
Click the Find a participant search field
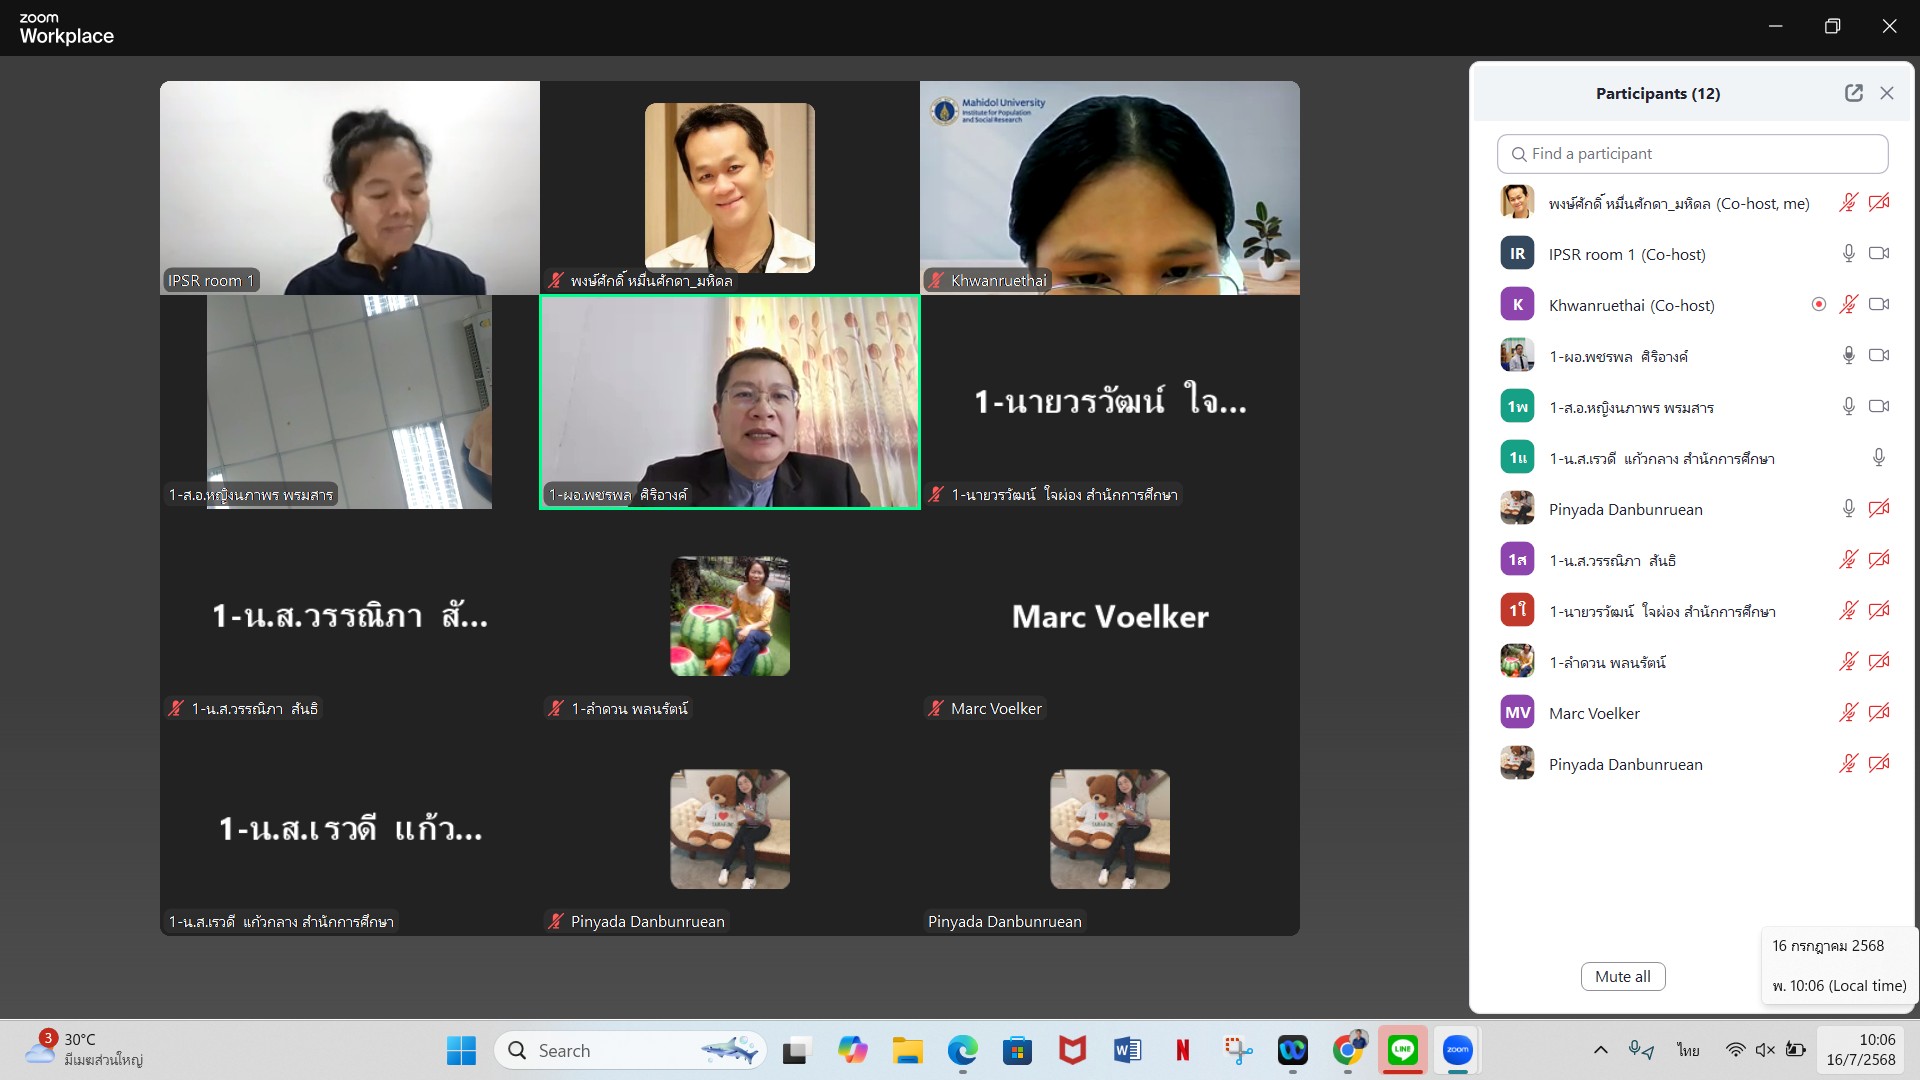click(1692, 154)
